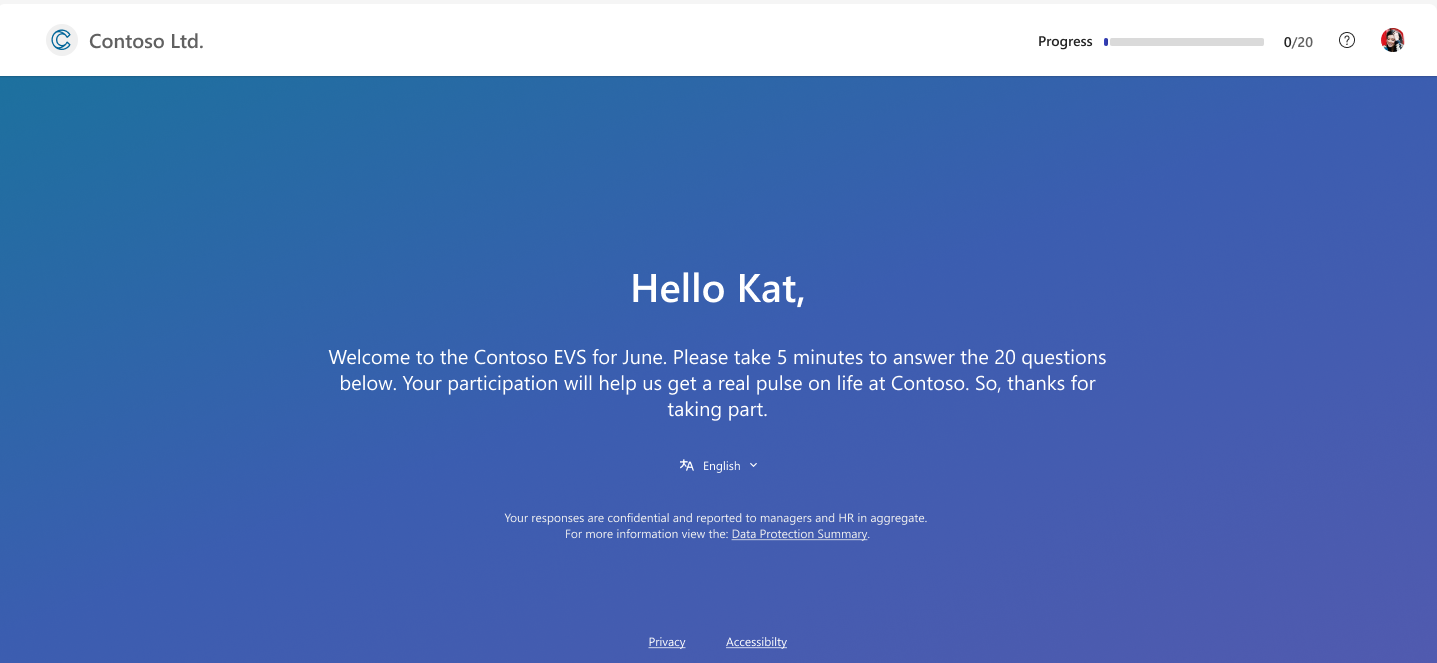
Task: Click the Contoso Ltd. header text
Action: pos(145,41)
